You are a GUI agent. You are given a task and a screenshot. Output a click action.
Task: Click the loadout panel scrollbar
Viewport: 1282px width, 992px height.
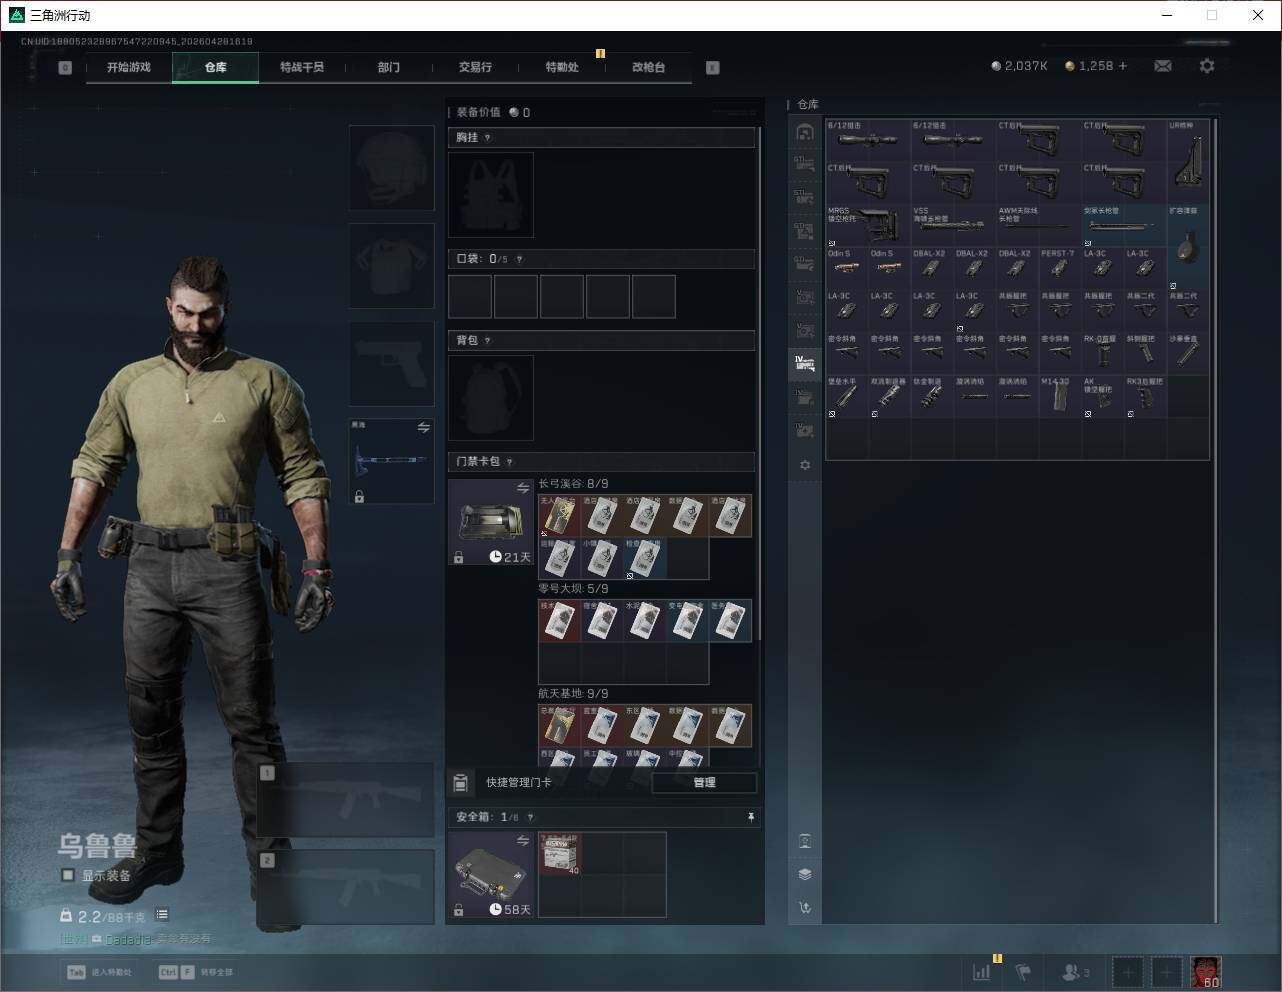pos(761,385)
